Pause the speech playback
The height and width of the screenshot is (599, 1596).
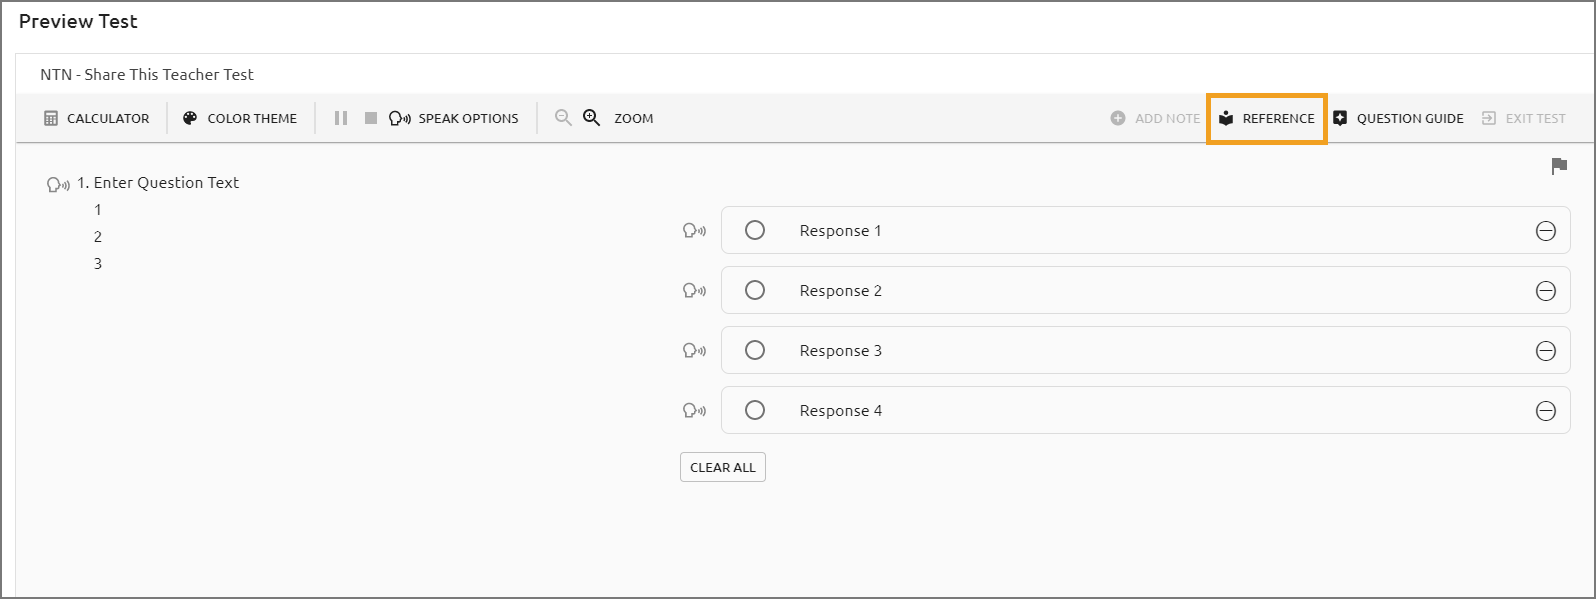pyautogui.click(x=341, y=118)
